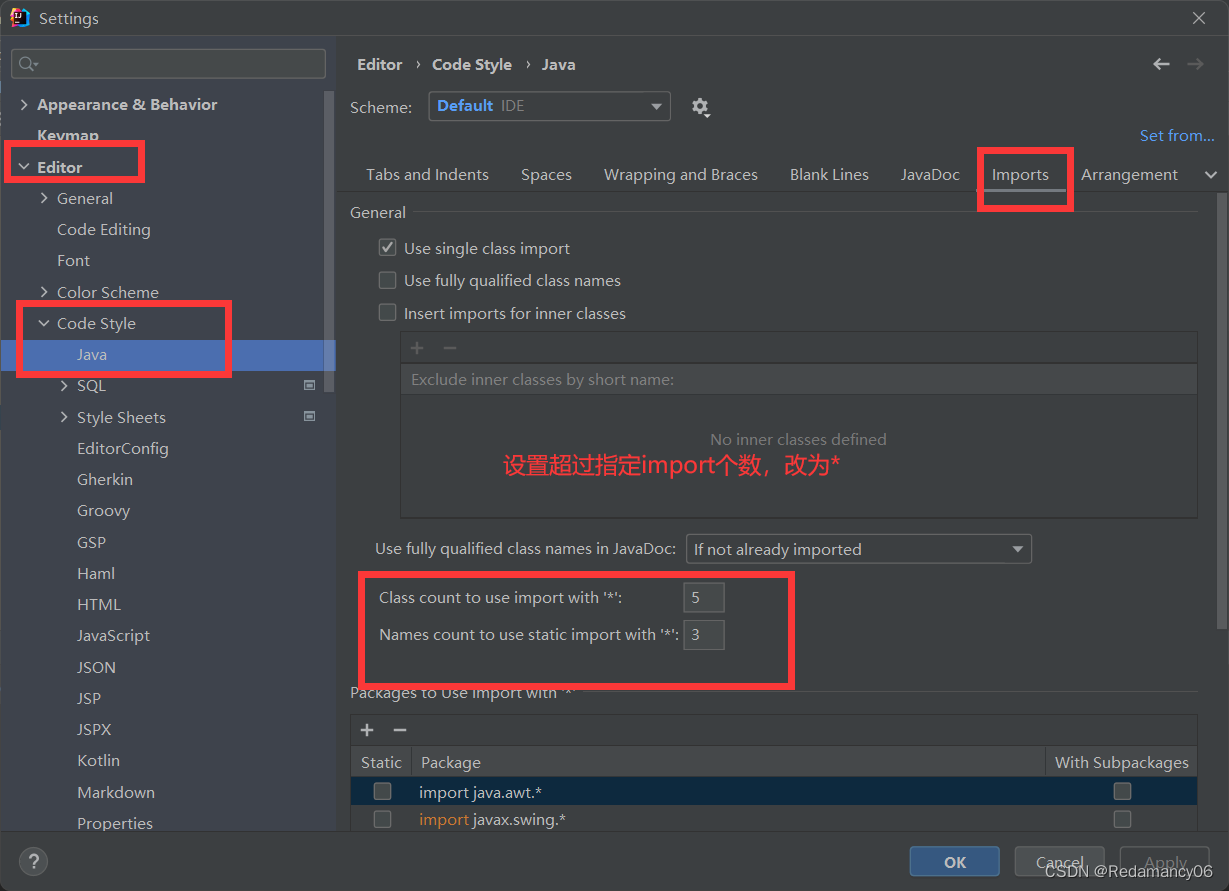
Task: Select Java under Code Style
Action: pyautogui.click(x=92, y=354)
